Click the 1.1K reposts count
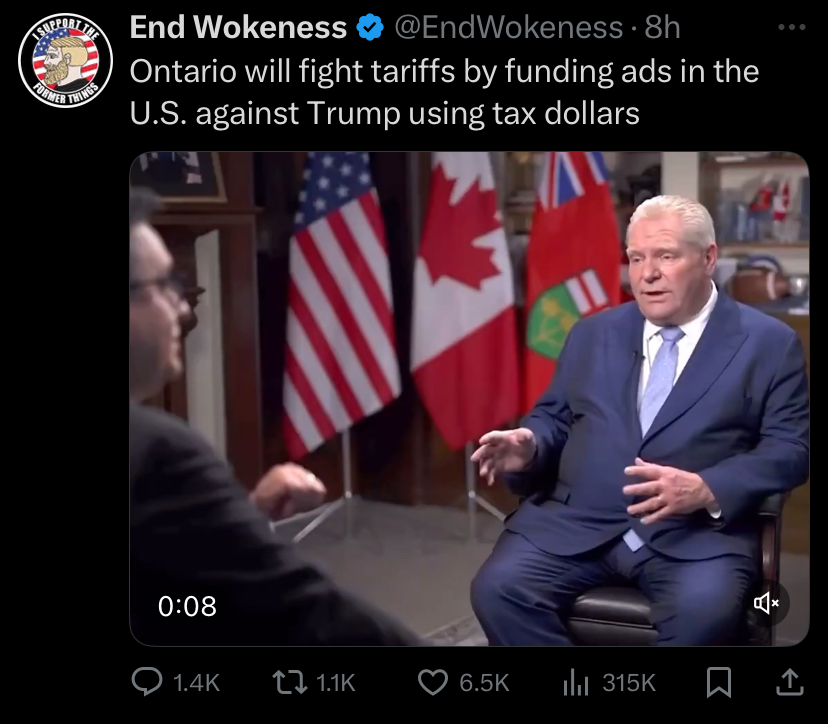Screen dimensions: 828x724 tap(336, 683)
